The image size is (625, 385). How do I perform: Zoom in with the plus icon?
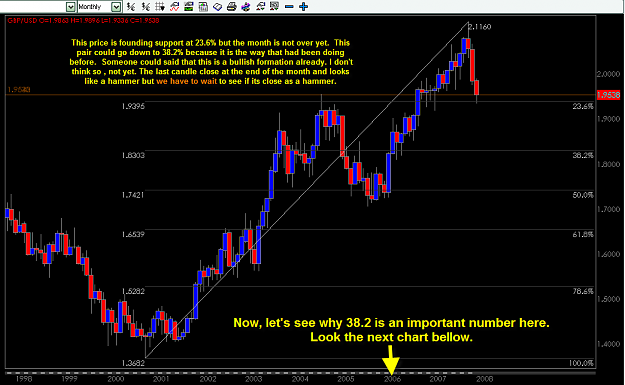(x=304, y=6)
